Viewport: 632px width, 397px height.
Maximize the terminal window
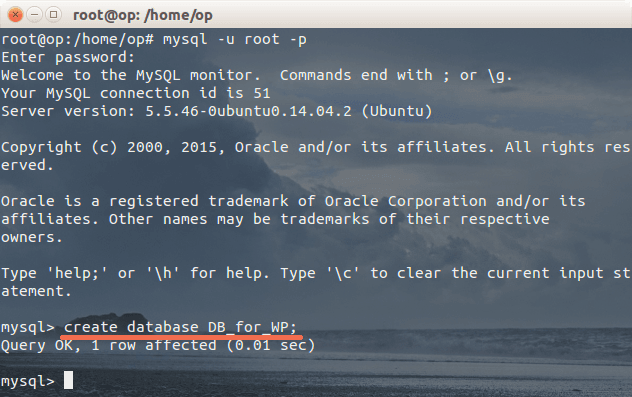[x=53, y=15]
